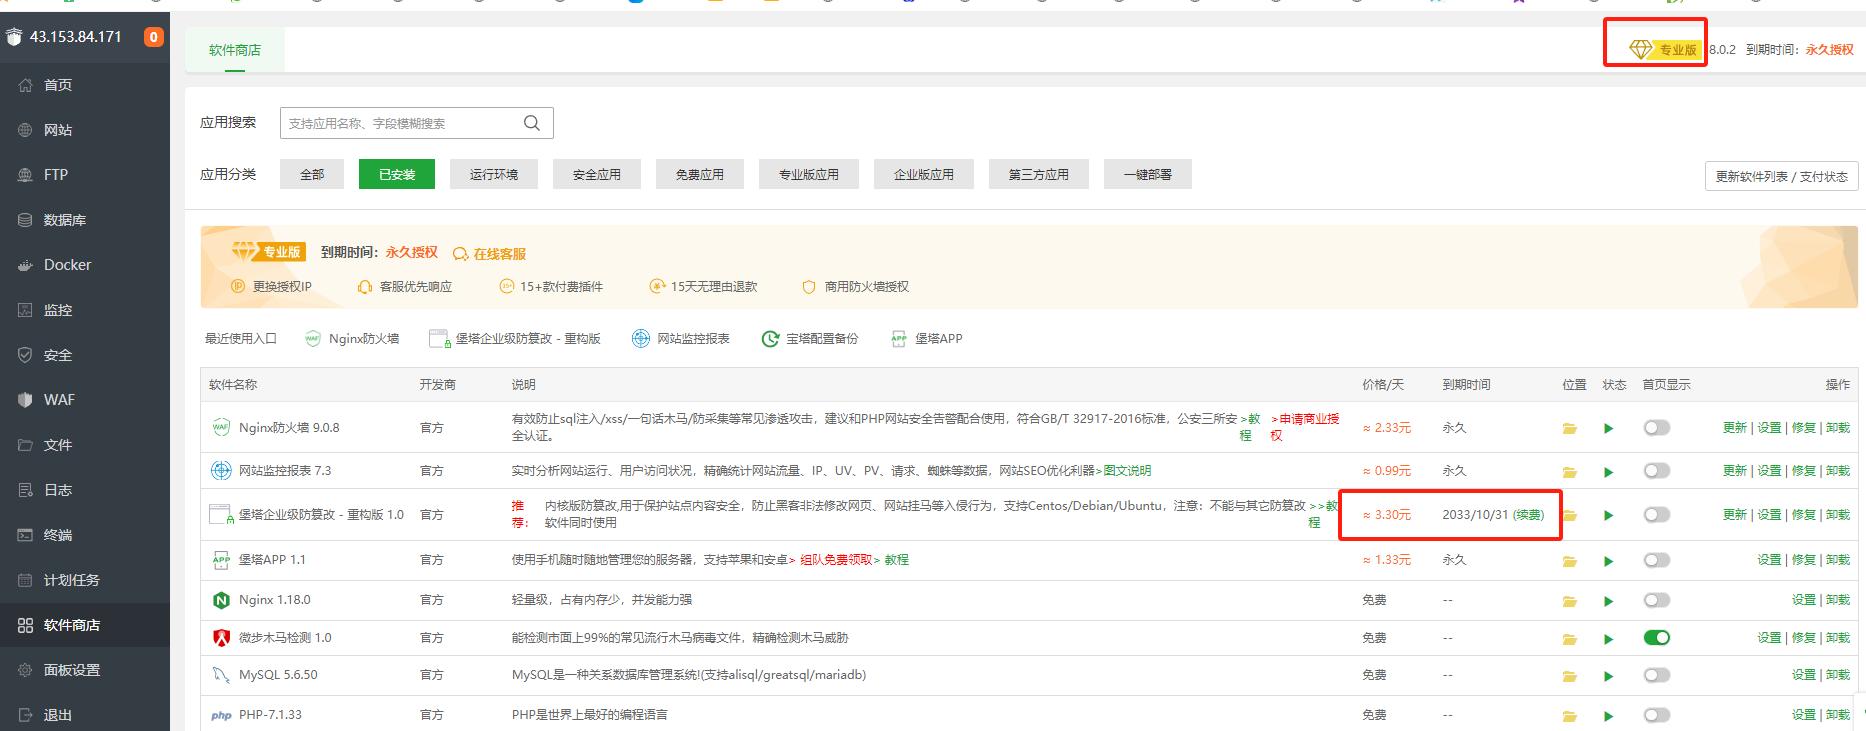Toggle 首页显示 for 网站监控报表 7.3
1866x731 pixels.
(x=1657, y=471)
